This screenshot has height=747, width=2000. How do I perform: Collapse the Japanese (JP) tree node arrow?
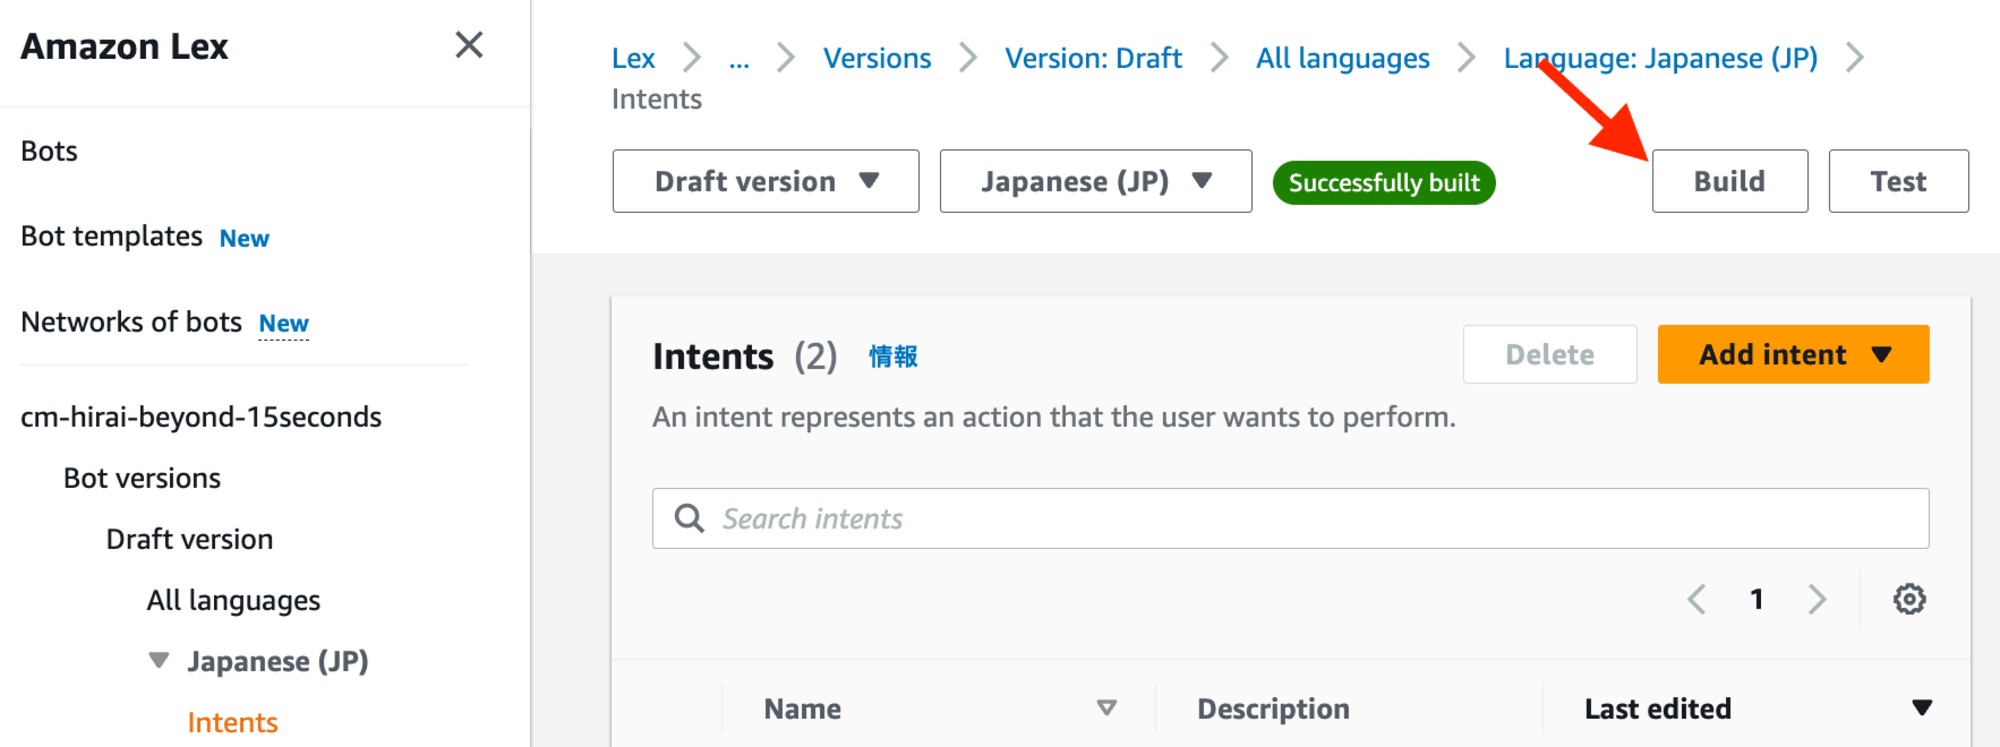click(159, 661)
